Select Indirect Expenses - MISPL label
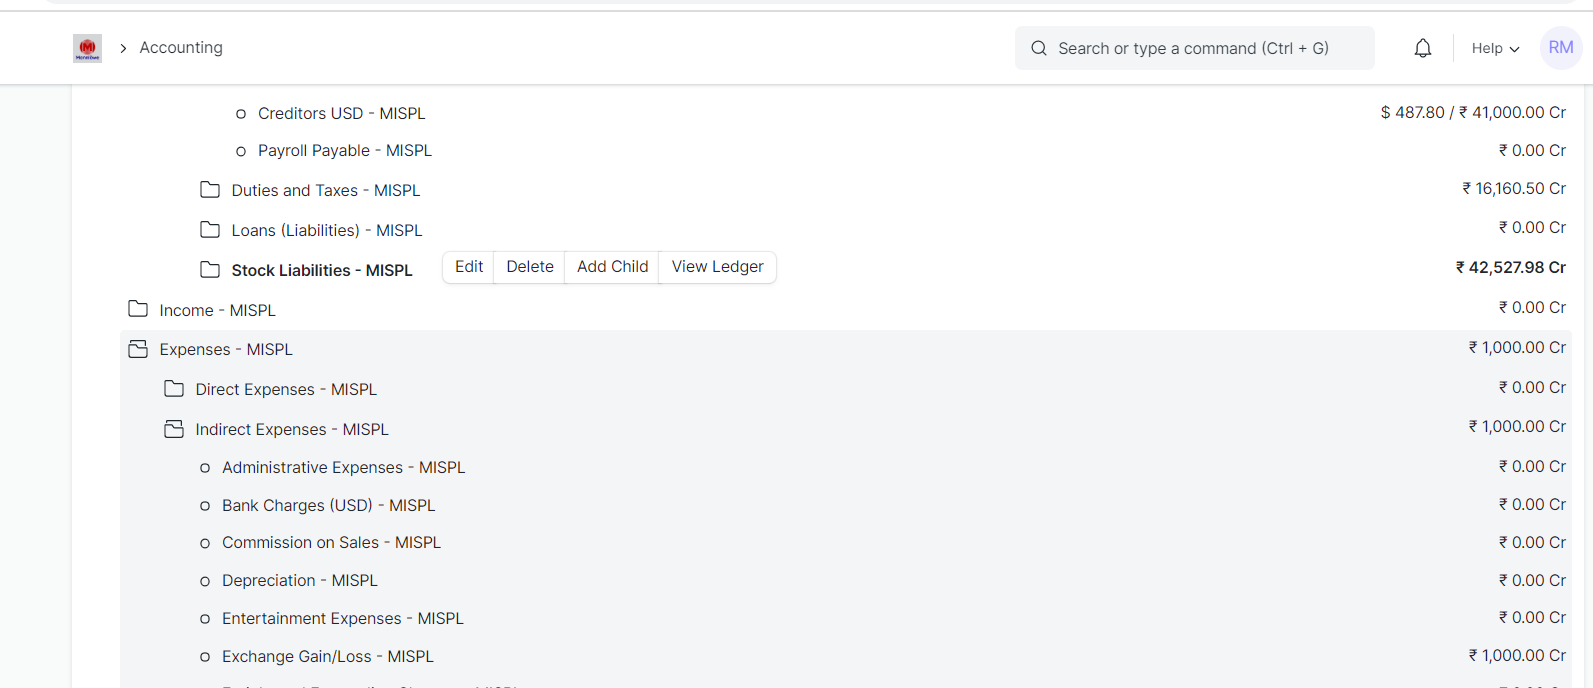Screen dimensions: 1593x688 (292, 429)
